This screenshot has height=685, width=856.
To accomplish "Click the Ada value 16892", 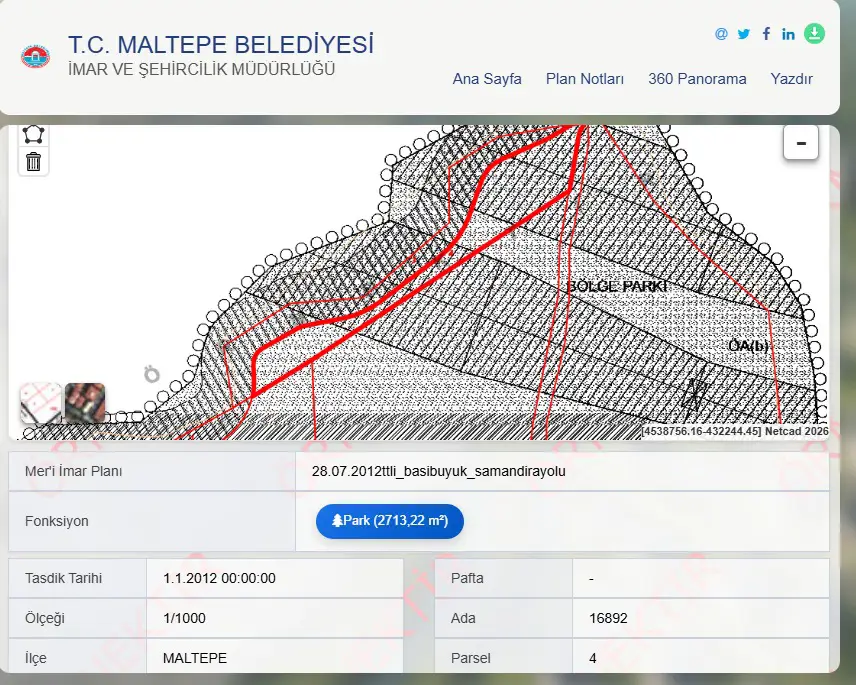I will point(608,618).
